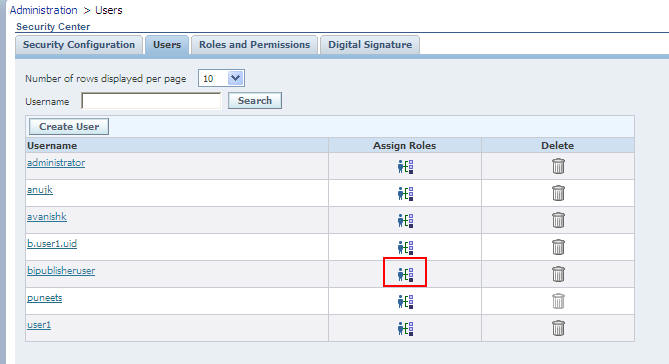Open the puneets user link
669x364 pixels.
point(44,297)
